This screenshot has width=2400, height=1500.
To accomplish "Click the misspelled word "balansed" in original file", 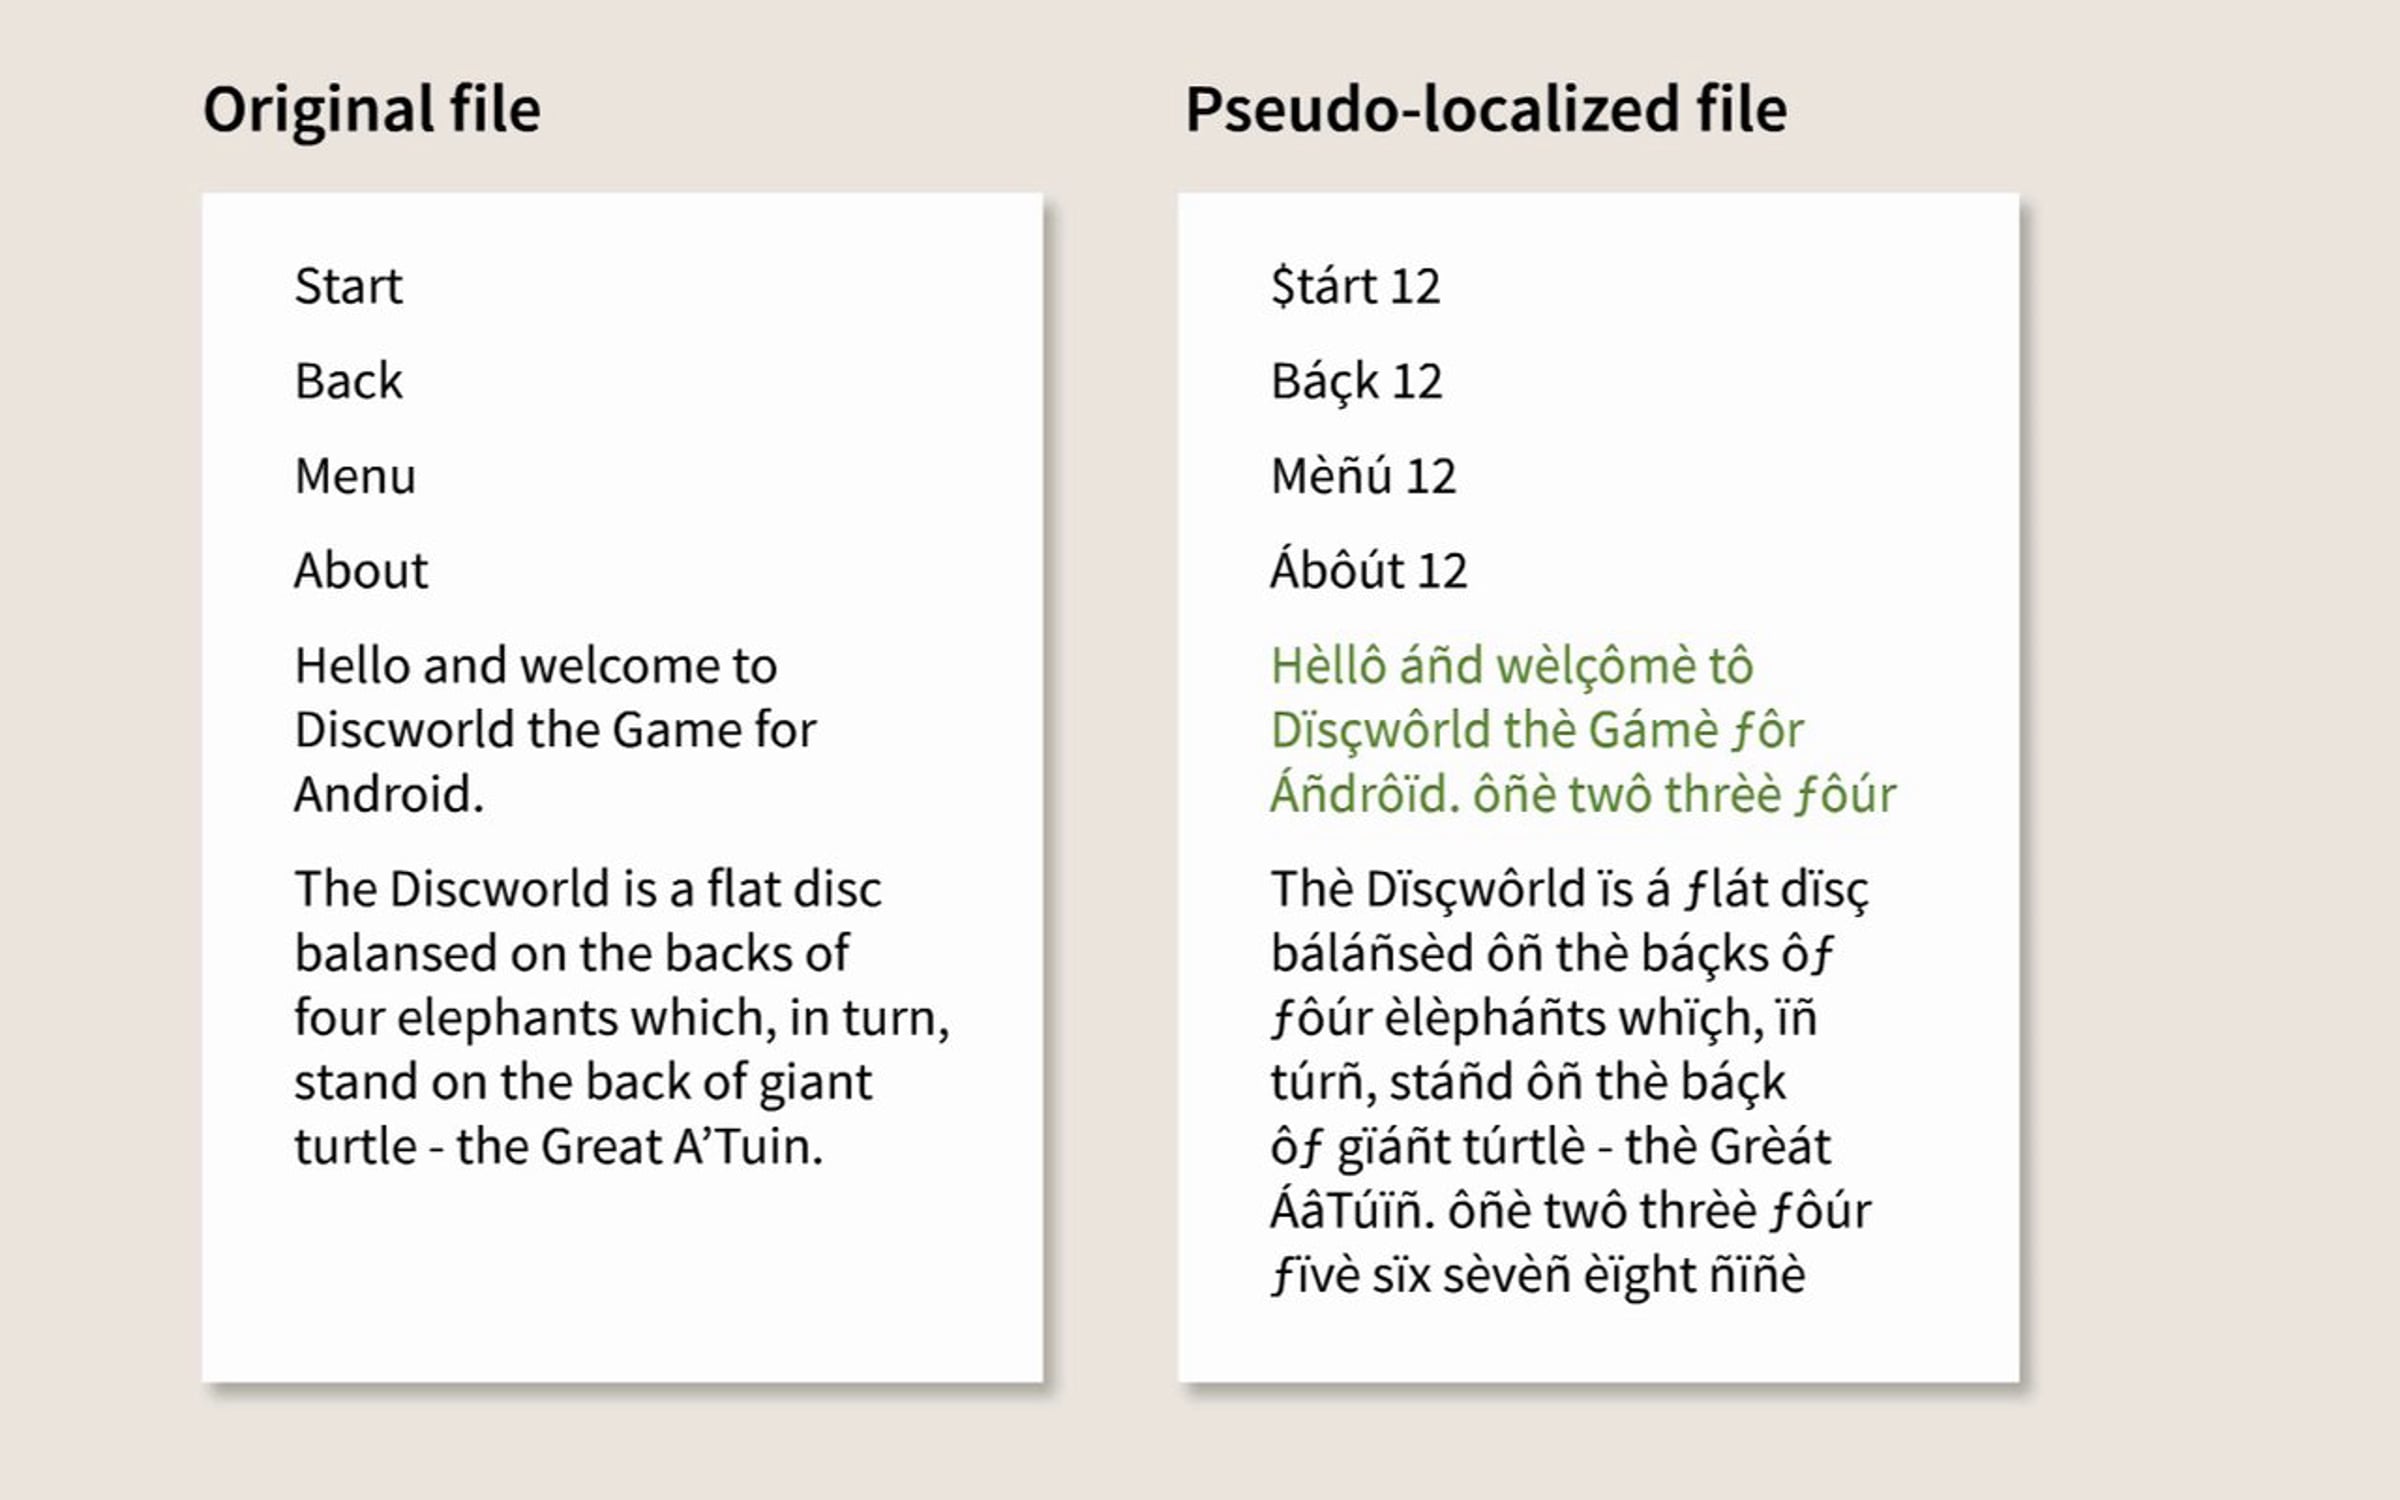I will [394, 953].
